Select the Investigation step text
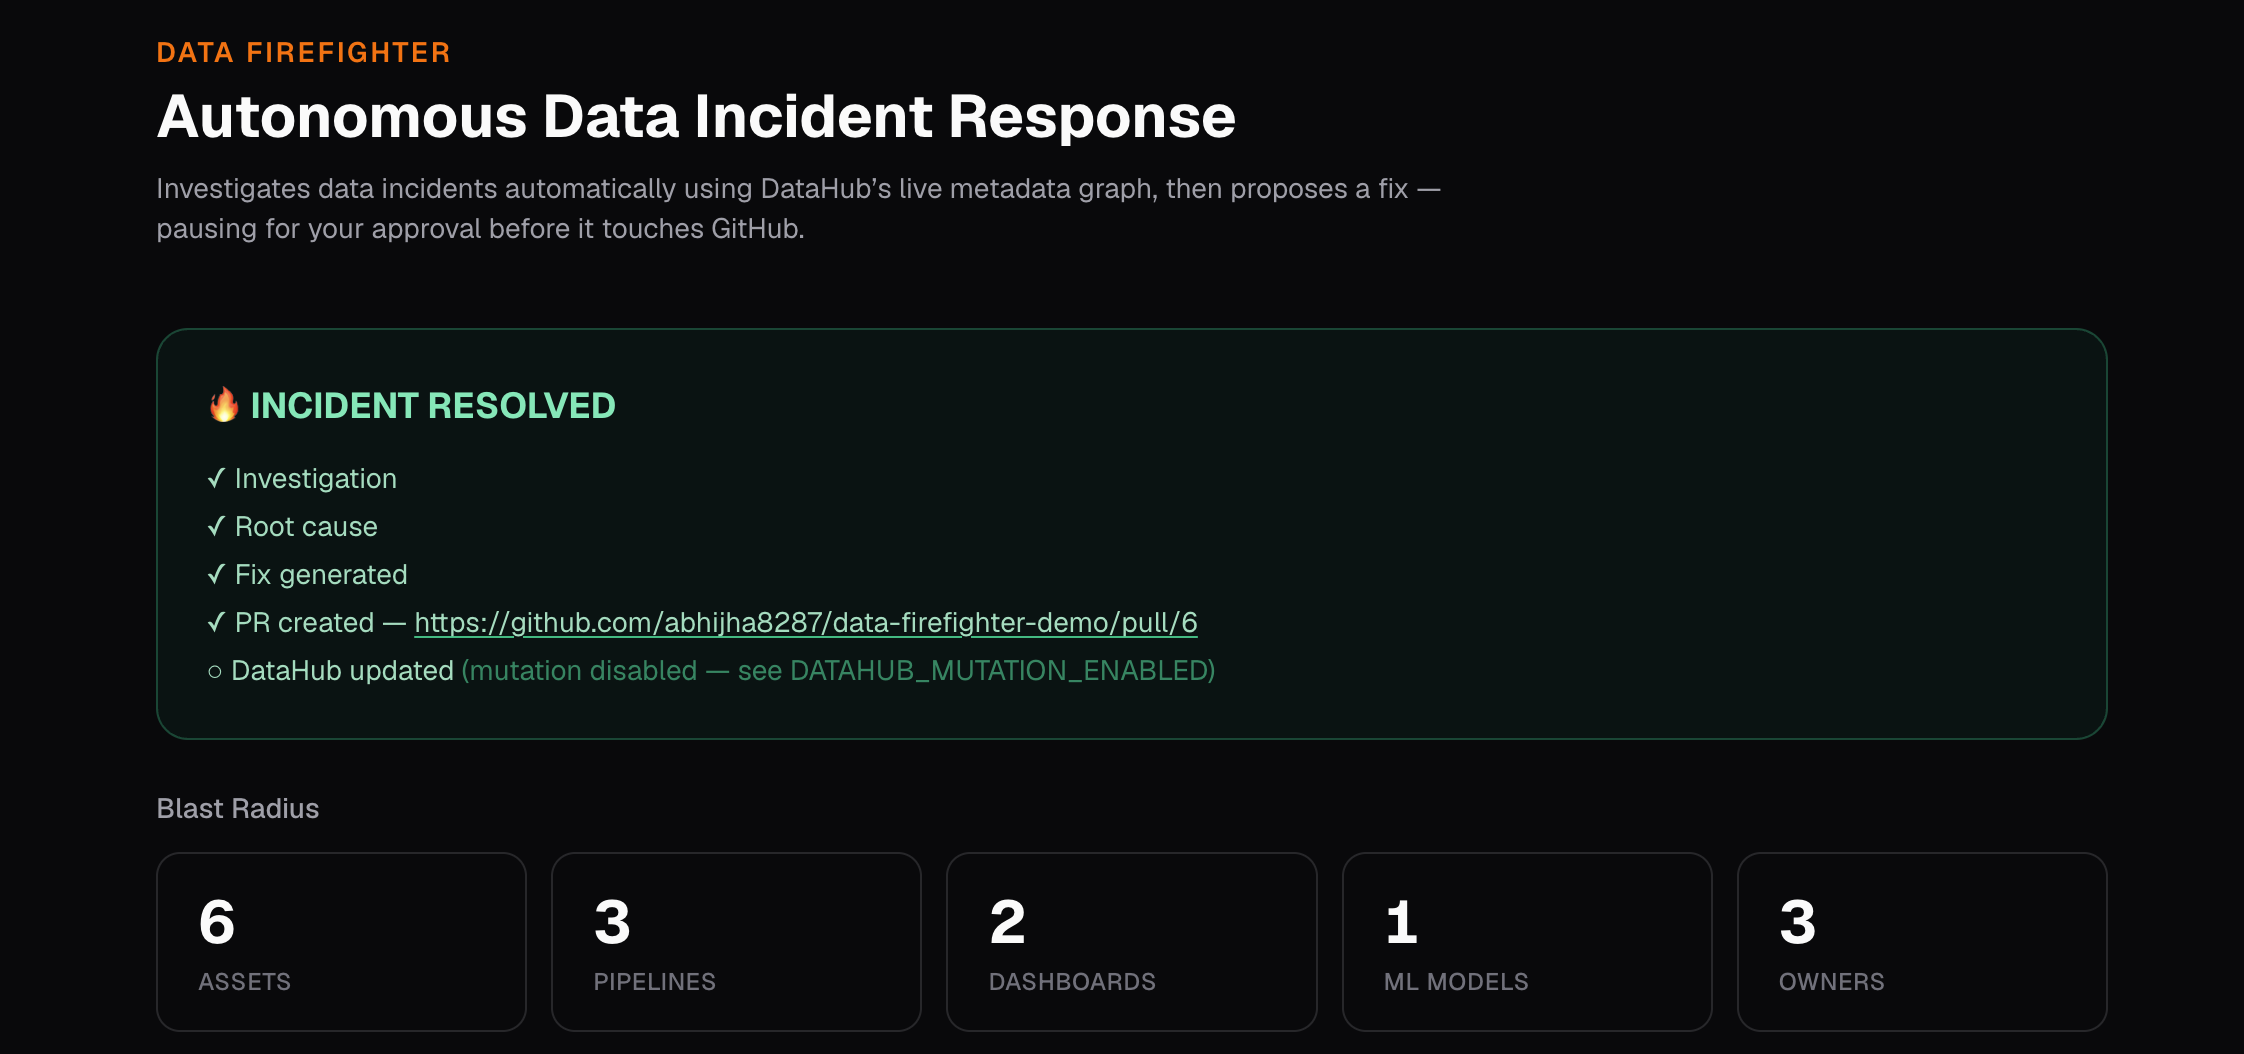The width and height of the screenshot is (2244, 1054). pos(316,478)
